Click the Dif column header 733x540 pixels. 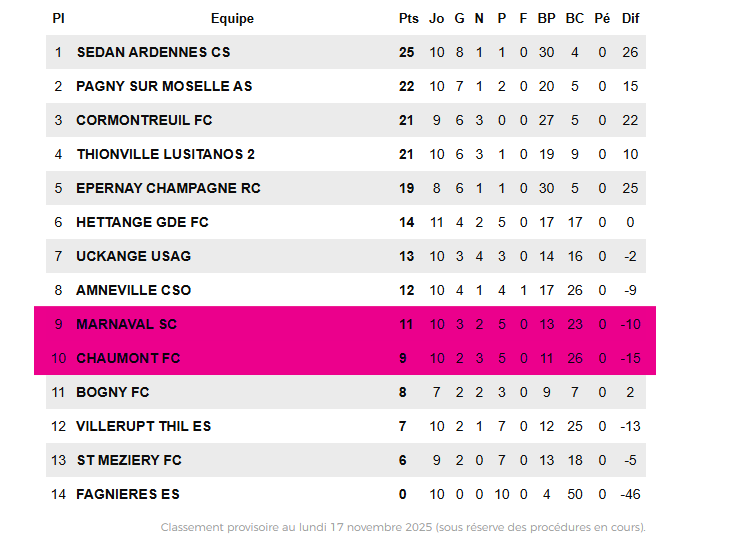pos(630,18)
